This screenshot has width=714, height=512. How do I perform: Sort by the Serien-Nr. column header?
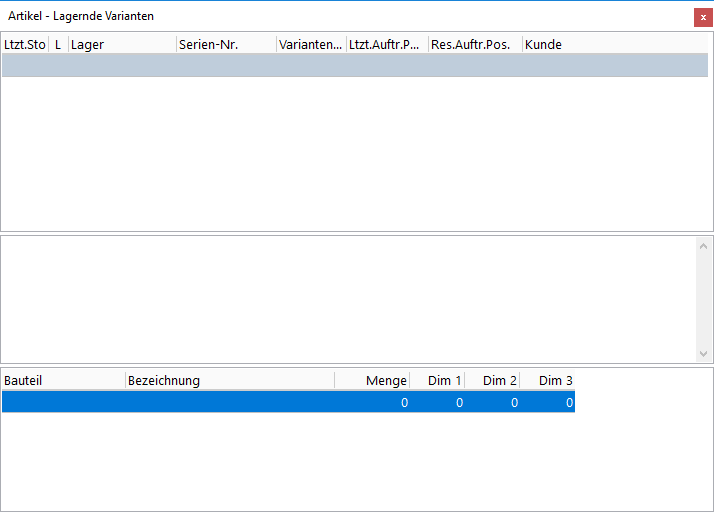(226, 45)
